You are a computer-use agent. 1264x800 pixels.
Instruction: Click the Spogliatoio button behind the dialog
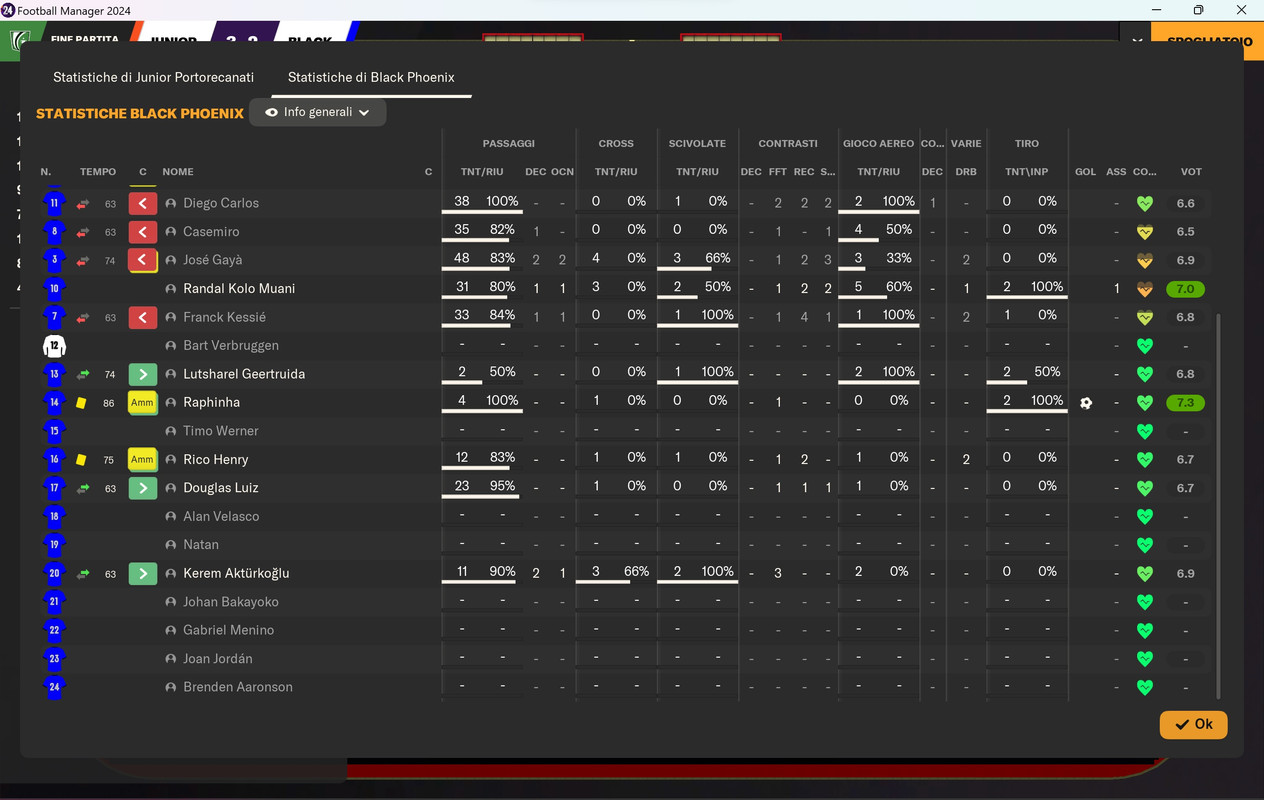point(1207,41)
